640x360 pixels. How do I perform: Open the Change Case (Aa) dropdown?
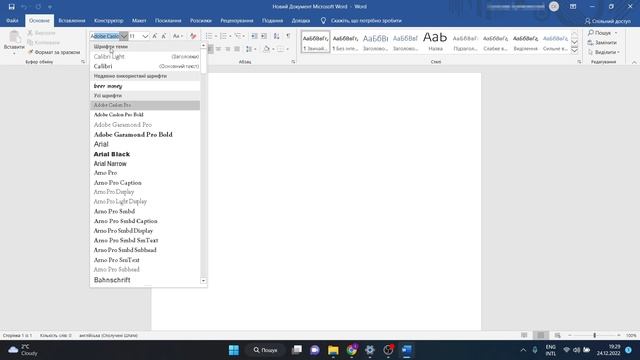coord(178,36)
